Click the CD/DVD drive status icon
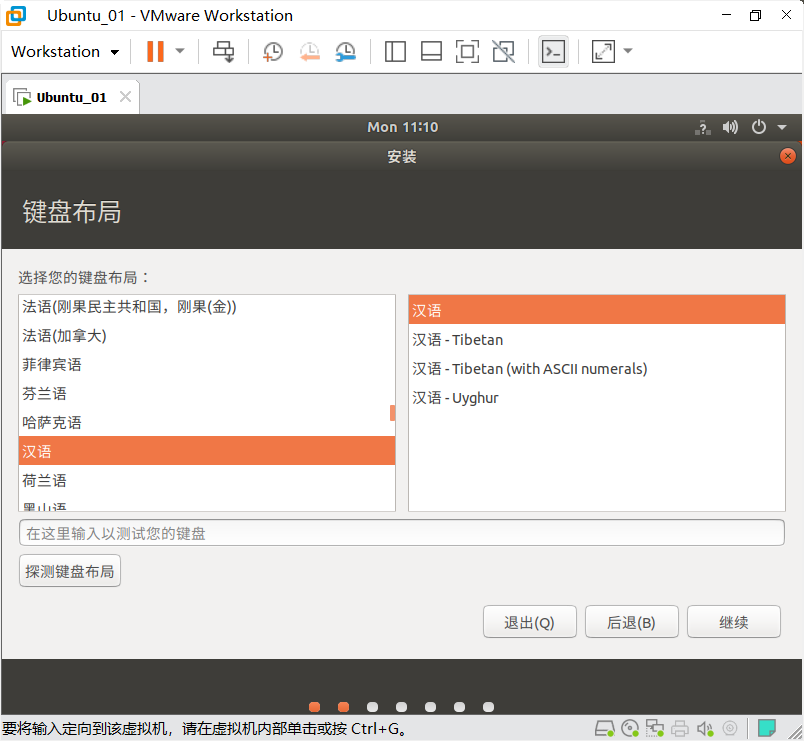 [x=630, y=728]
